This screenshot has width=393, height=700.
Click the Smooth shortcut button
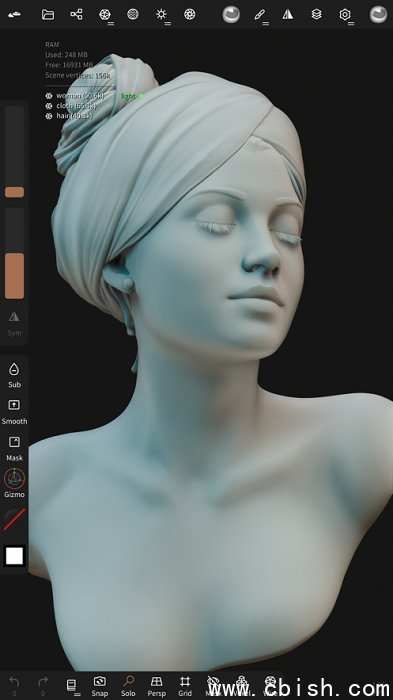14,412
